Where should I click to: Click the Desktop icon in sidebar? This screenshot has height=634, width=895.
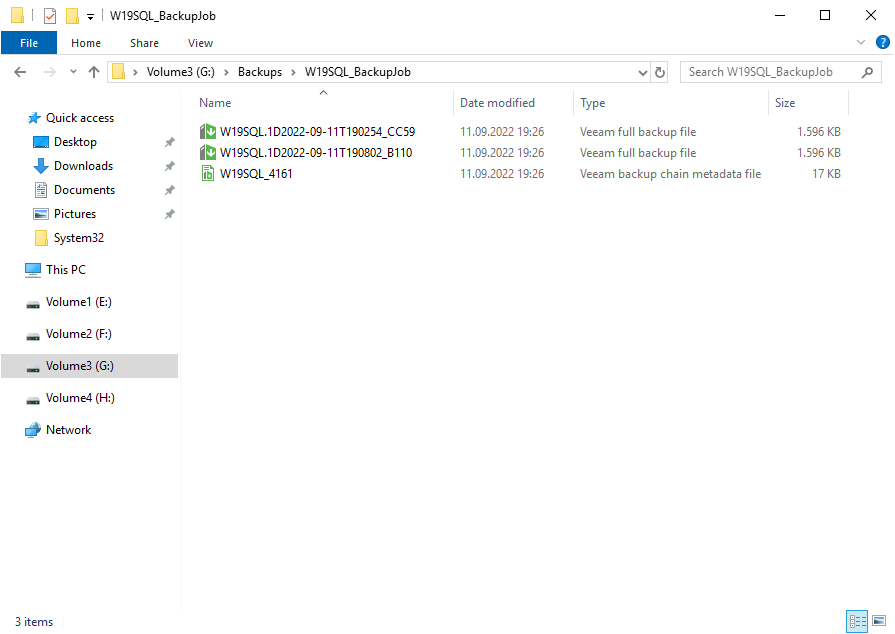(x=41, y=142)
